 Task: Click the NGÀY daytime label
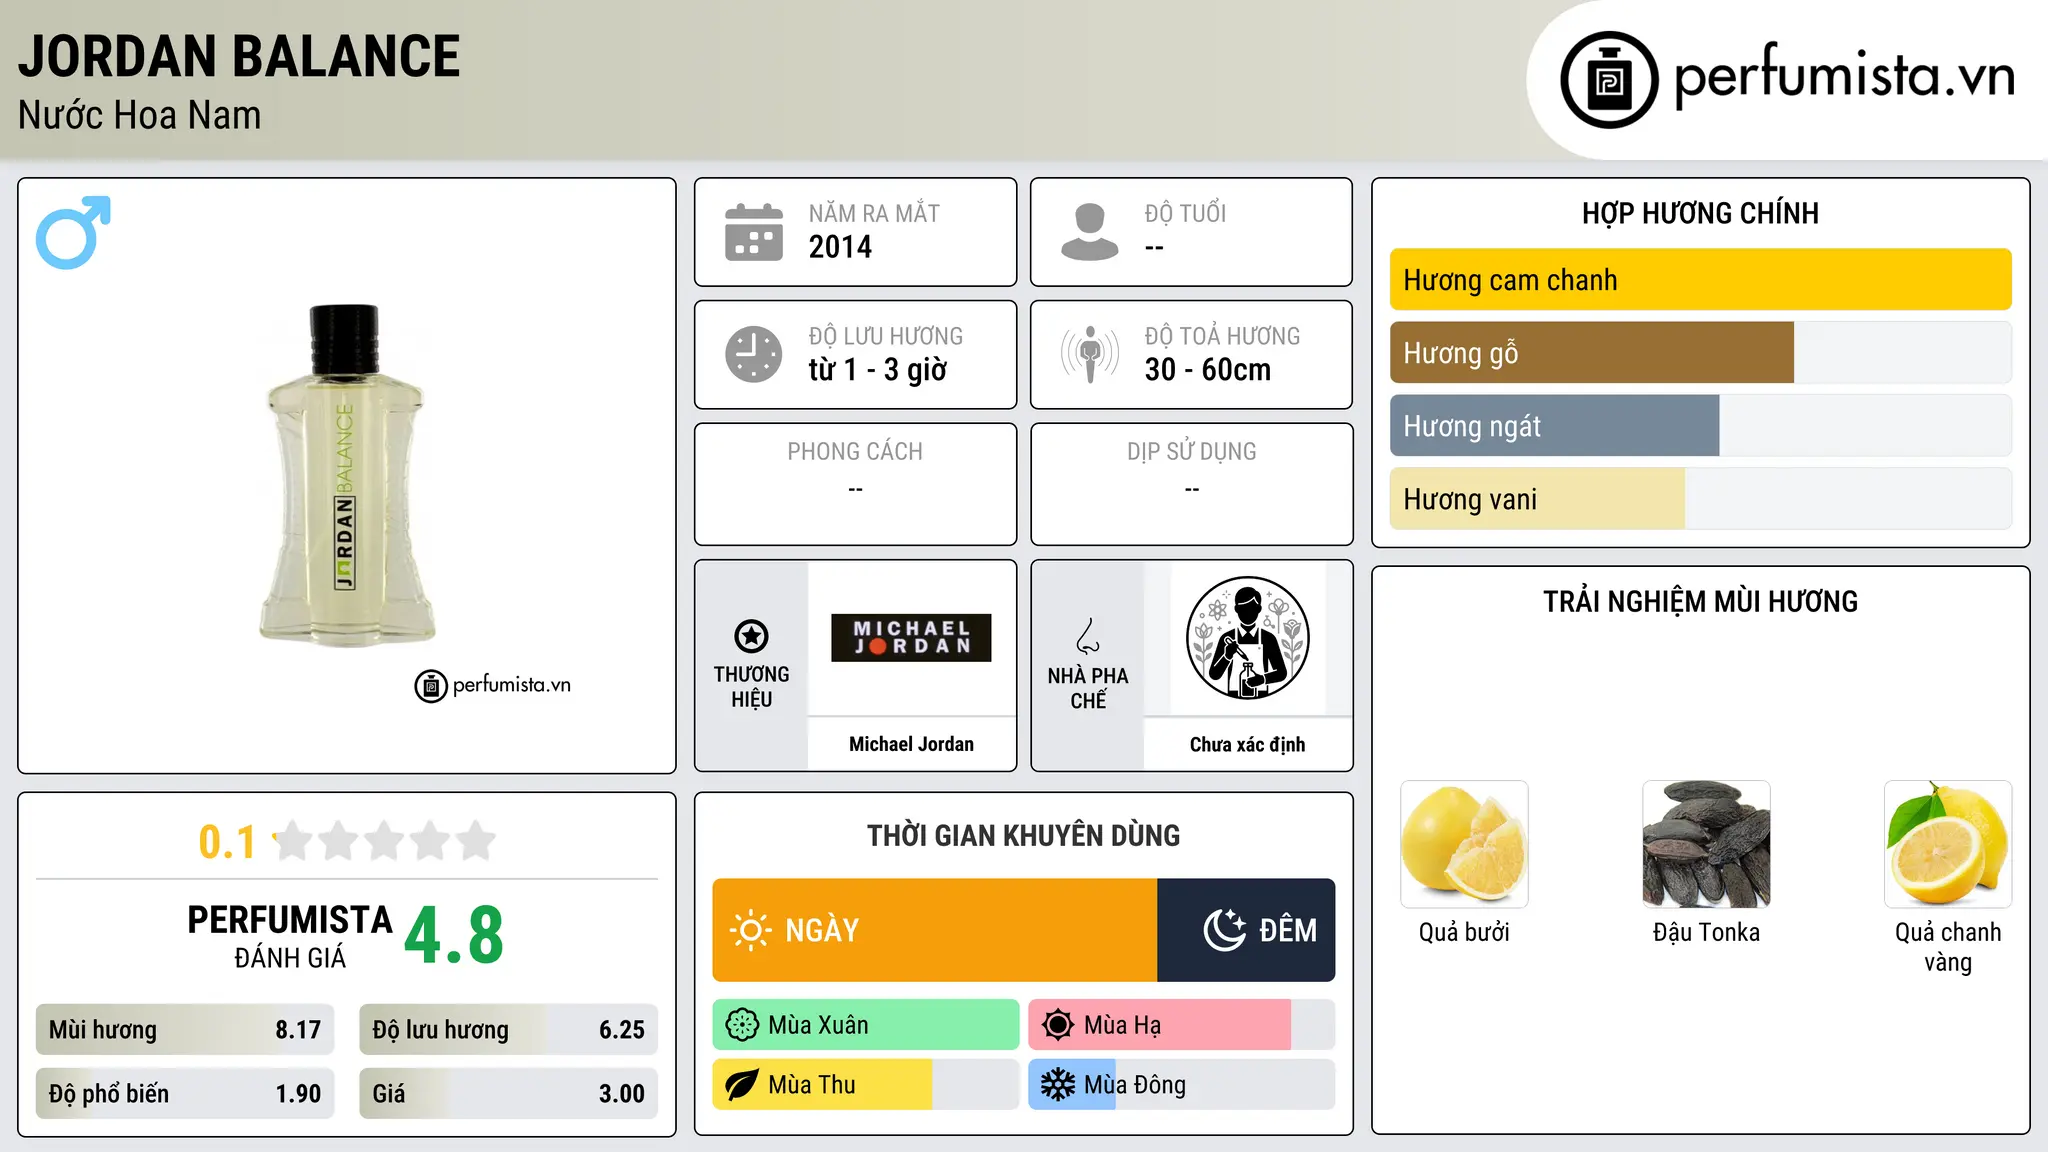822,930
